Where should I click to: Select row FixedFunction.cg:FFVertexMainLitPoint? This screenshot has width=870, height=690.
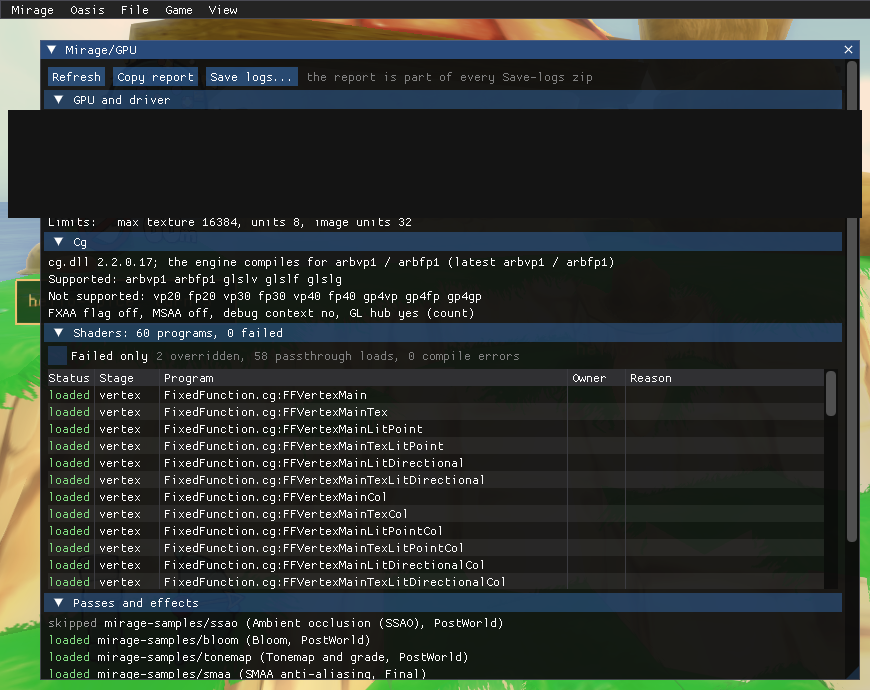[436, 429]
